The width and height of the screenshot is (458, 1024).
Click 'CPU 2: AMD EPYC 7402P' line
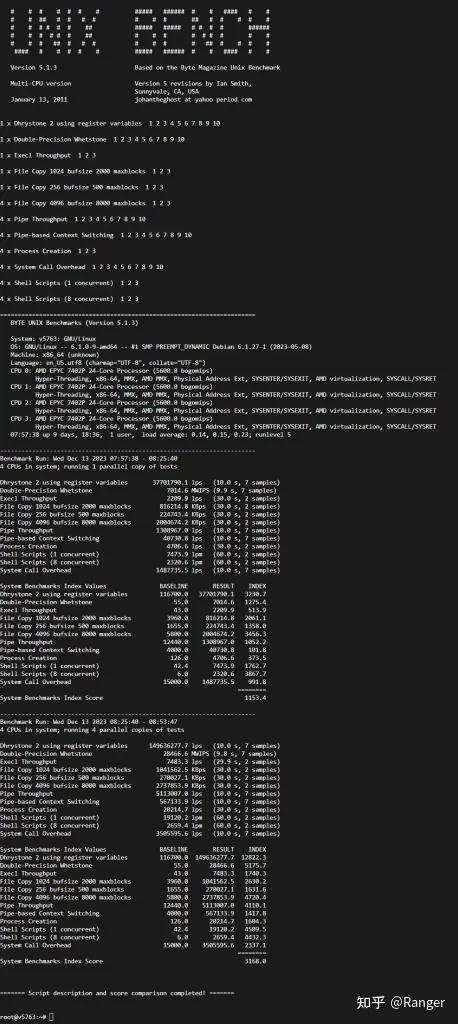pyautogui.click(x=112, y=402)
